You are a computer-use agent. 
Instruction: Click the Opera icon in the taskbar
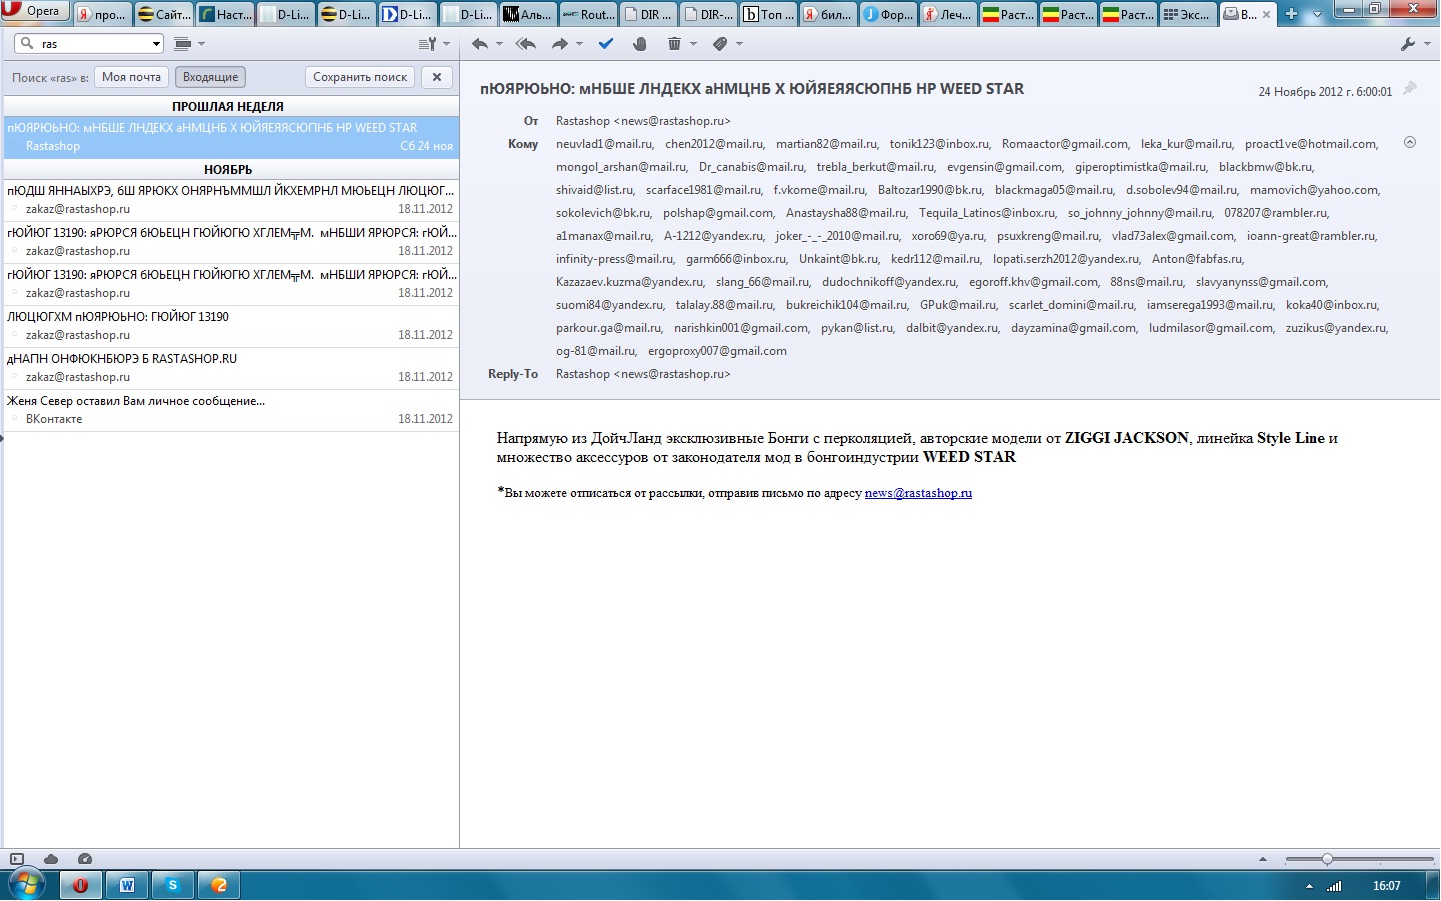click(80, 885)
